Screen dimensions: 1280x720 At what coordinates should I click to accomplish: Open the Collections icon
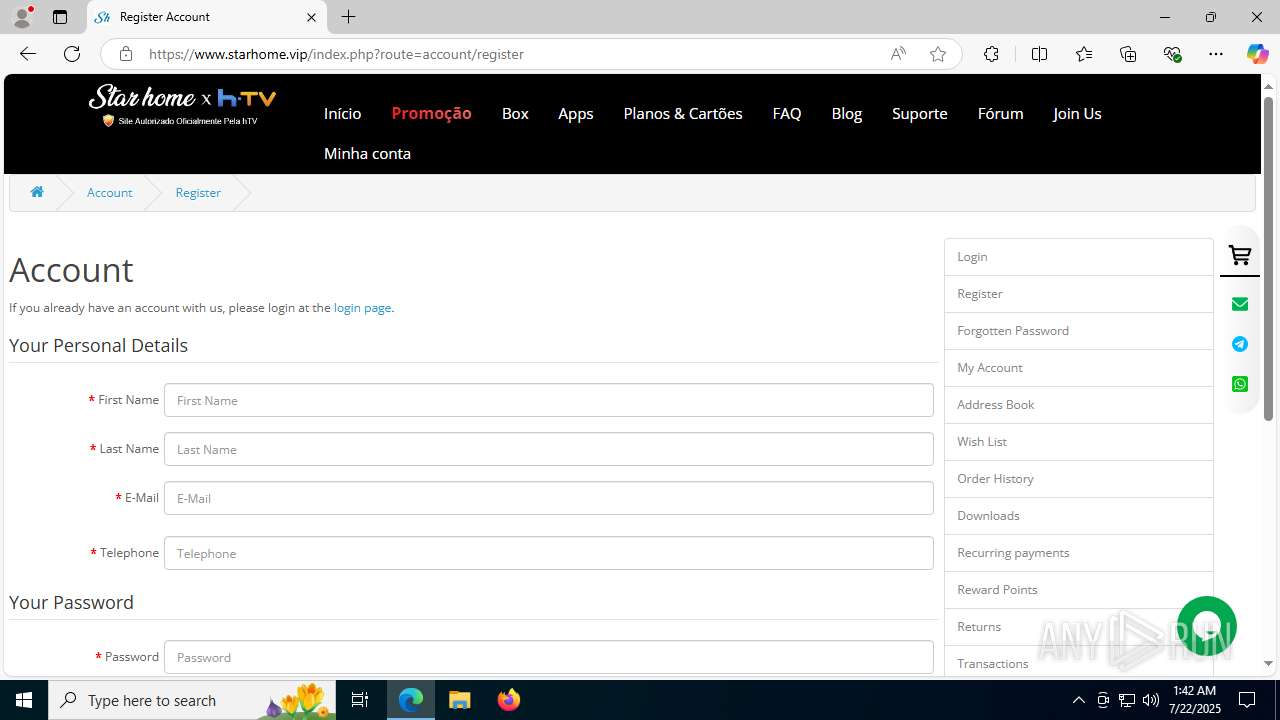1128,54
